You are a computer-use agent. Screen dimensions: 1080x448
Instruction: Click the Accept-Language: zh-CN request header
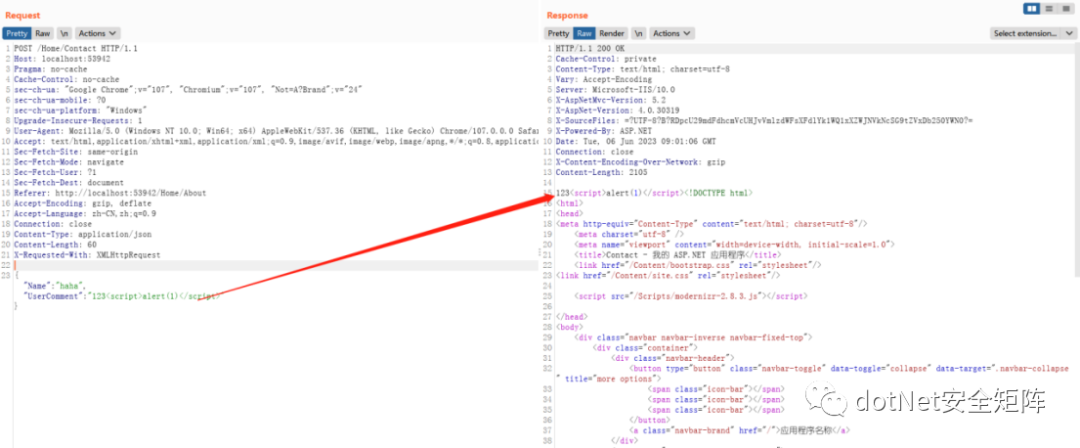[85, 214]
